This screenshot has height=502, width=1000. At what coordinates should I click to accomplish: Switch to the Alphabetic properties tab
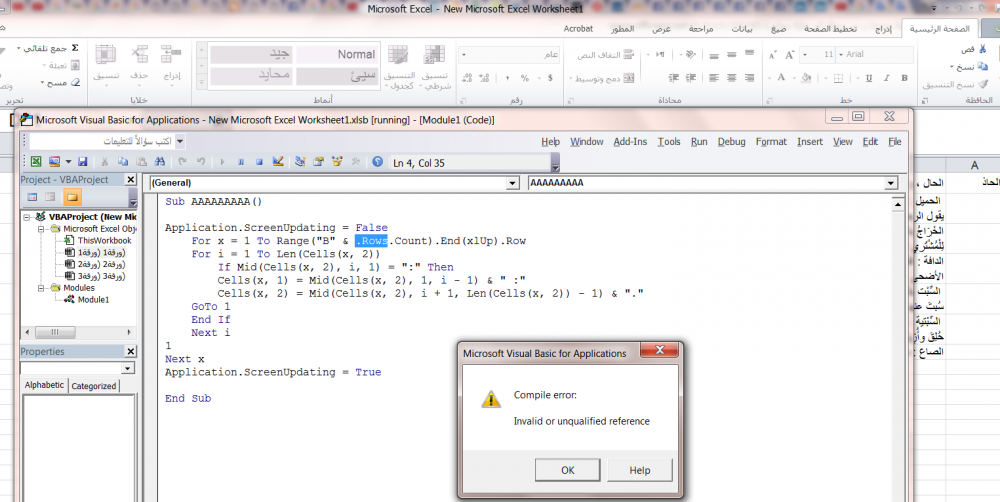(45, 385)
